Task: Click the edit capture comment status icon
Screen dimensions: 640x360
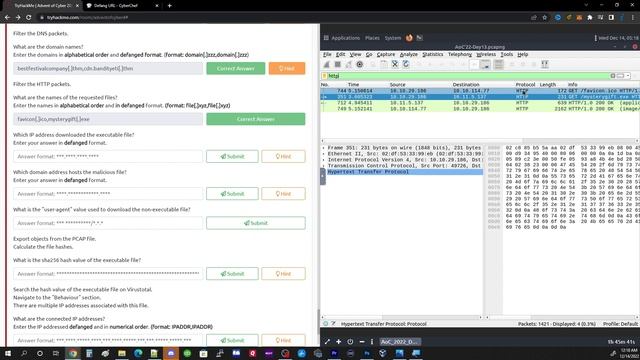Action: point(333,324)
